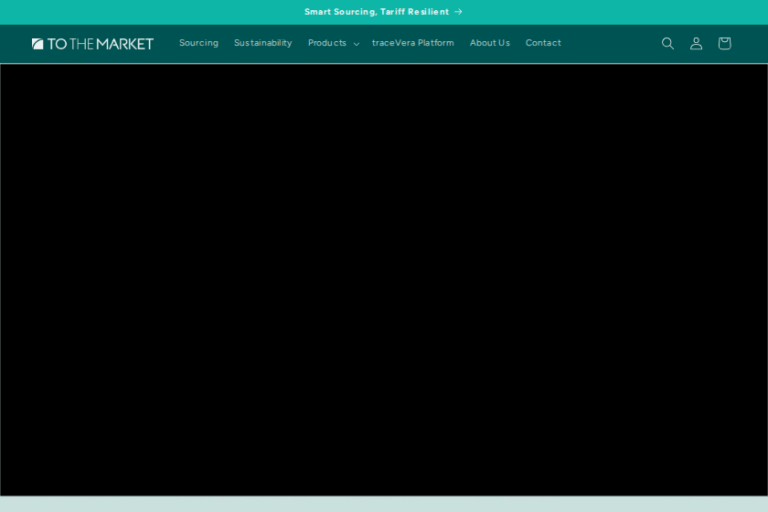
Task: Open the shopping cart bag icon
Action: (724, 43)
